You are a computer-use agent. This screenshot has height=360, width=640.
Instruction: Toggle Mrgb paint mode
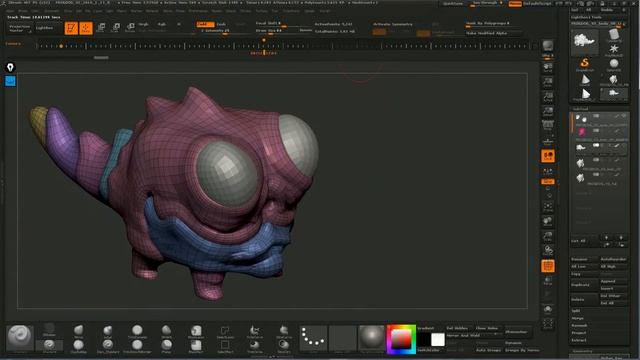click(x=143, y=24)
